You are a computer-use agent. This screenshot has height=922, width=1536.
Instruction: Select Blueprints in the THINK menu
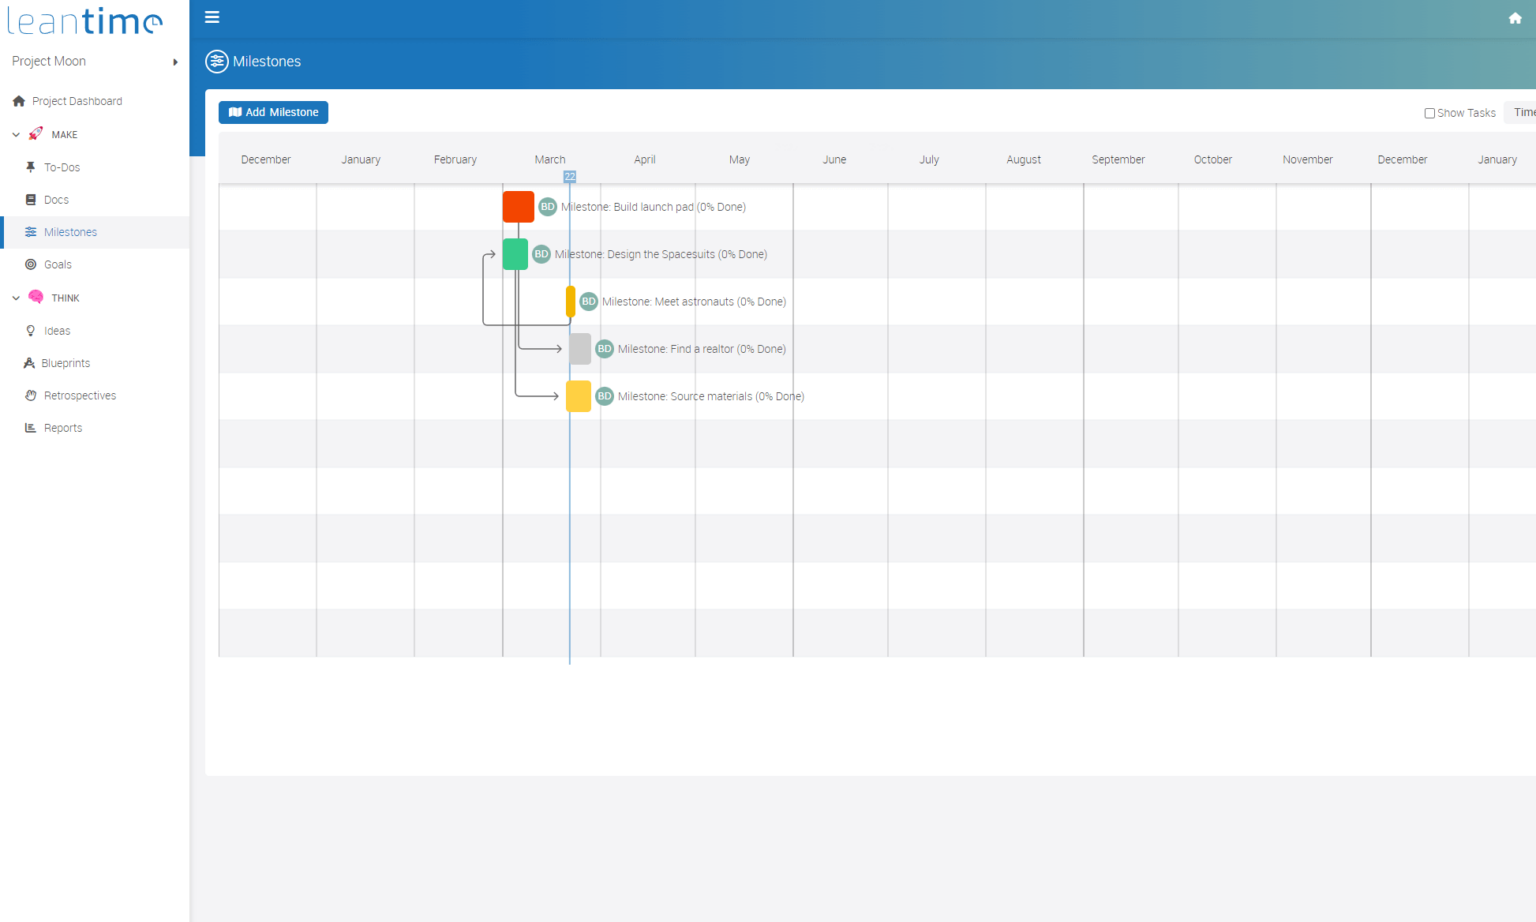click(65, 363)
